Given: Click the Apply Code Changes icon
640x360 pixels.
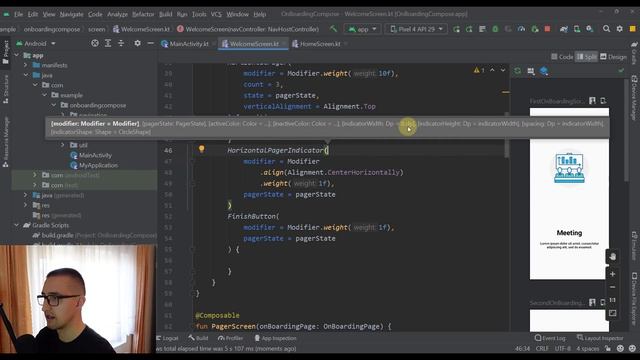Looking at the screenshot, I should coord(482,29).
